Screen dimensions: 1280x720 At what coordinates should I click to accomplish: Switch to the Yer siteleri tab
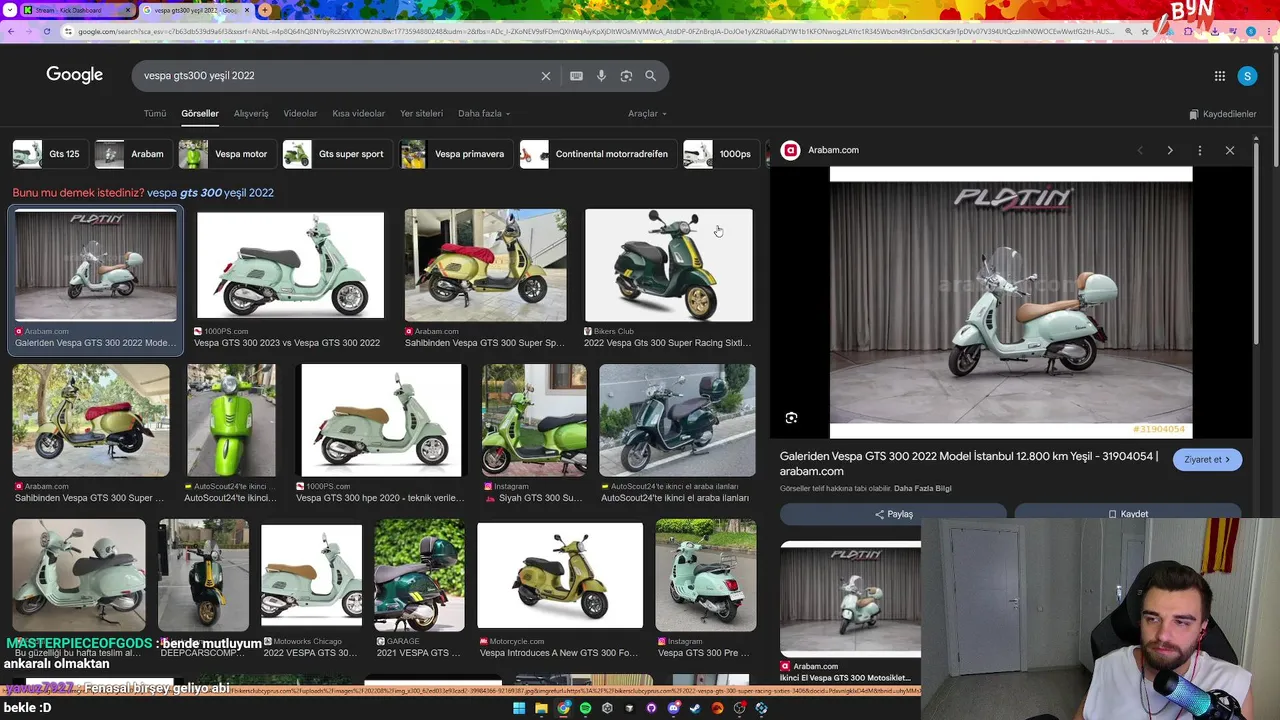point(421,113)
